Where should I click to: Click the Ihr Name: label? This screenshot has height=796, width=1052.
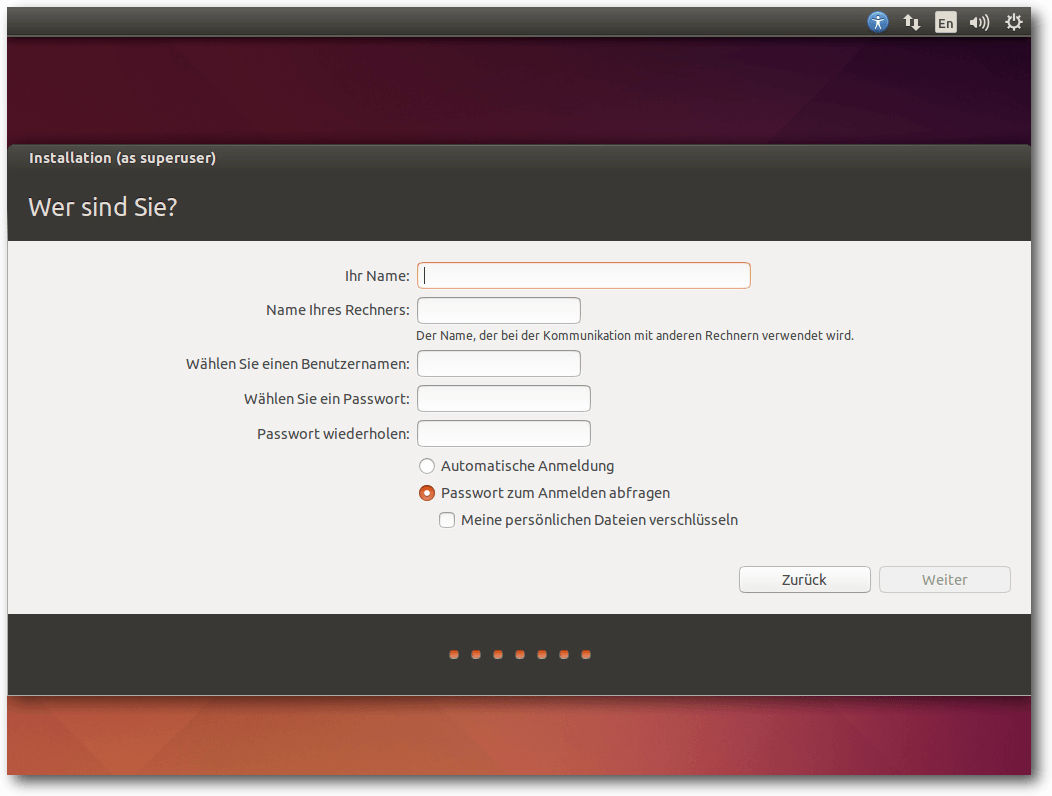tap(377, 276)
